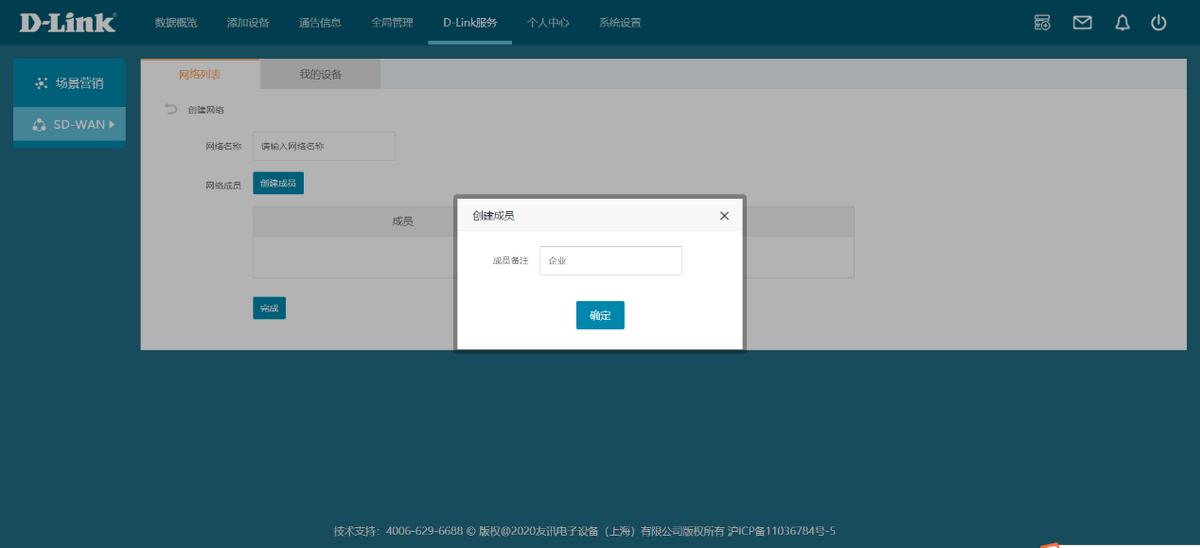The image size is (1200, 548).
Task: Switch to the 网络列表 tab
Action: point(200,74)
